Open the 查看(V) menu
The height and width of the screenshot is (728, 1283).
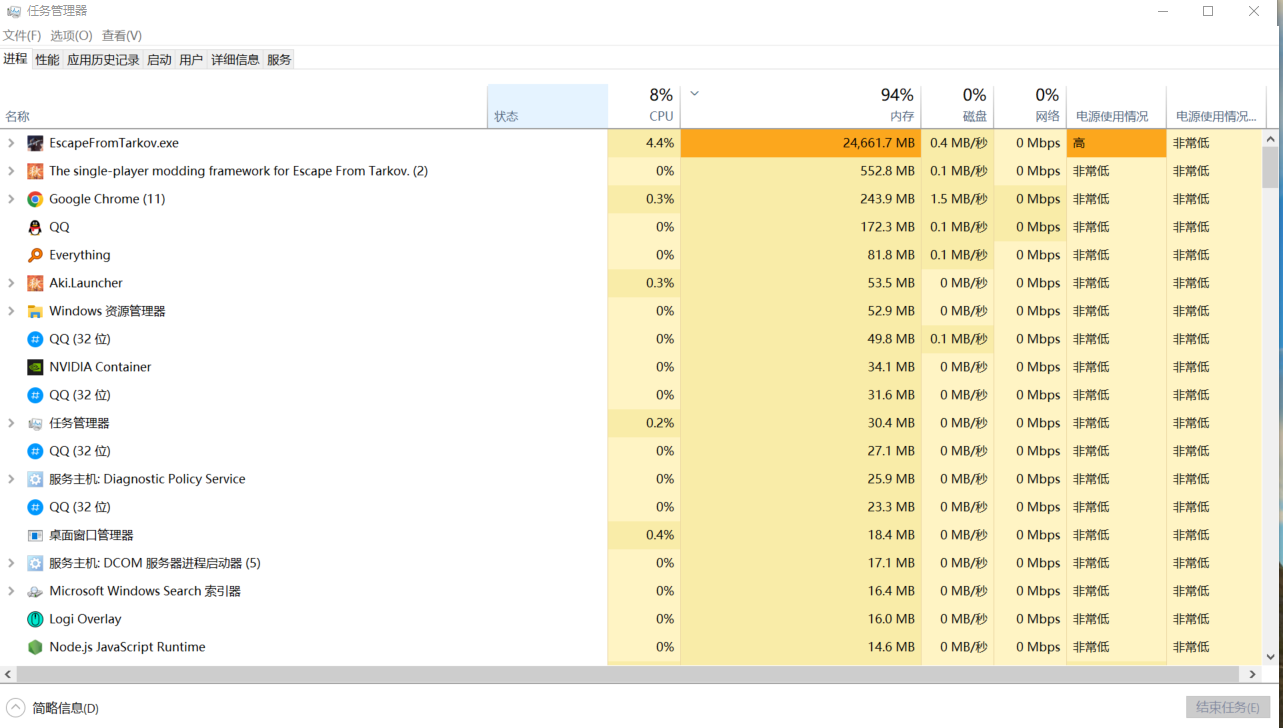[122, 35]
